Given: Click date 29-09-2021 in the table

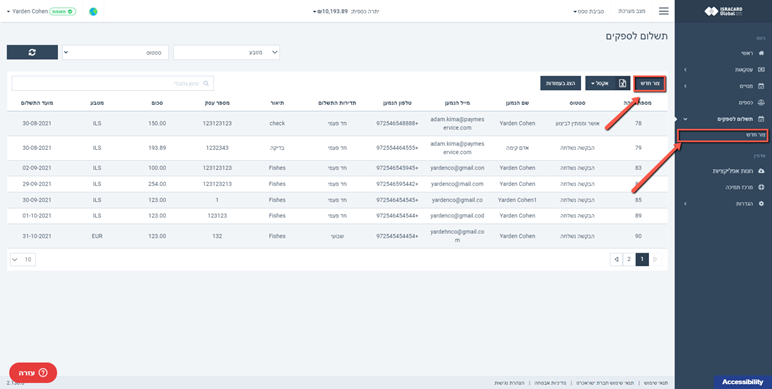Looking at the screenshot, I should coord(37,184).
